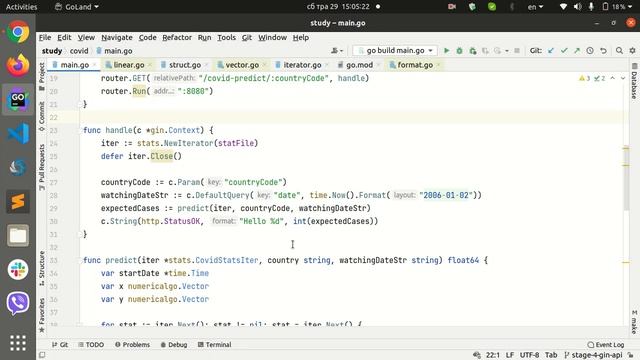
Task: Open the Git menu
Action: (x=247, y=38)
